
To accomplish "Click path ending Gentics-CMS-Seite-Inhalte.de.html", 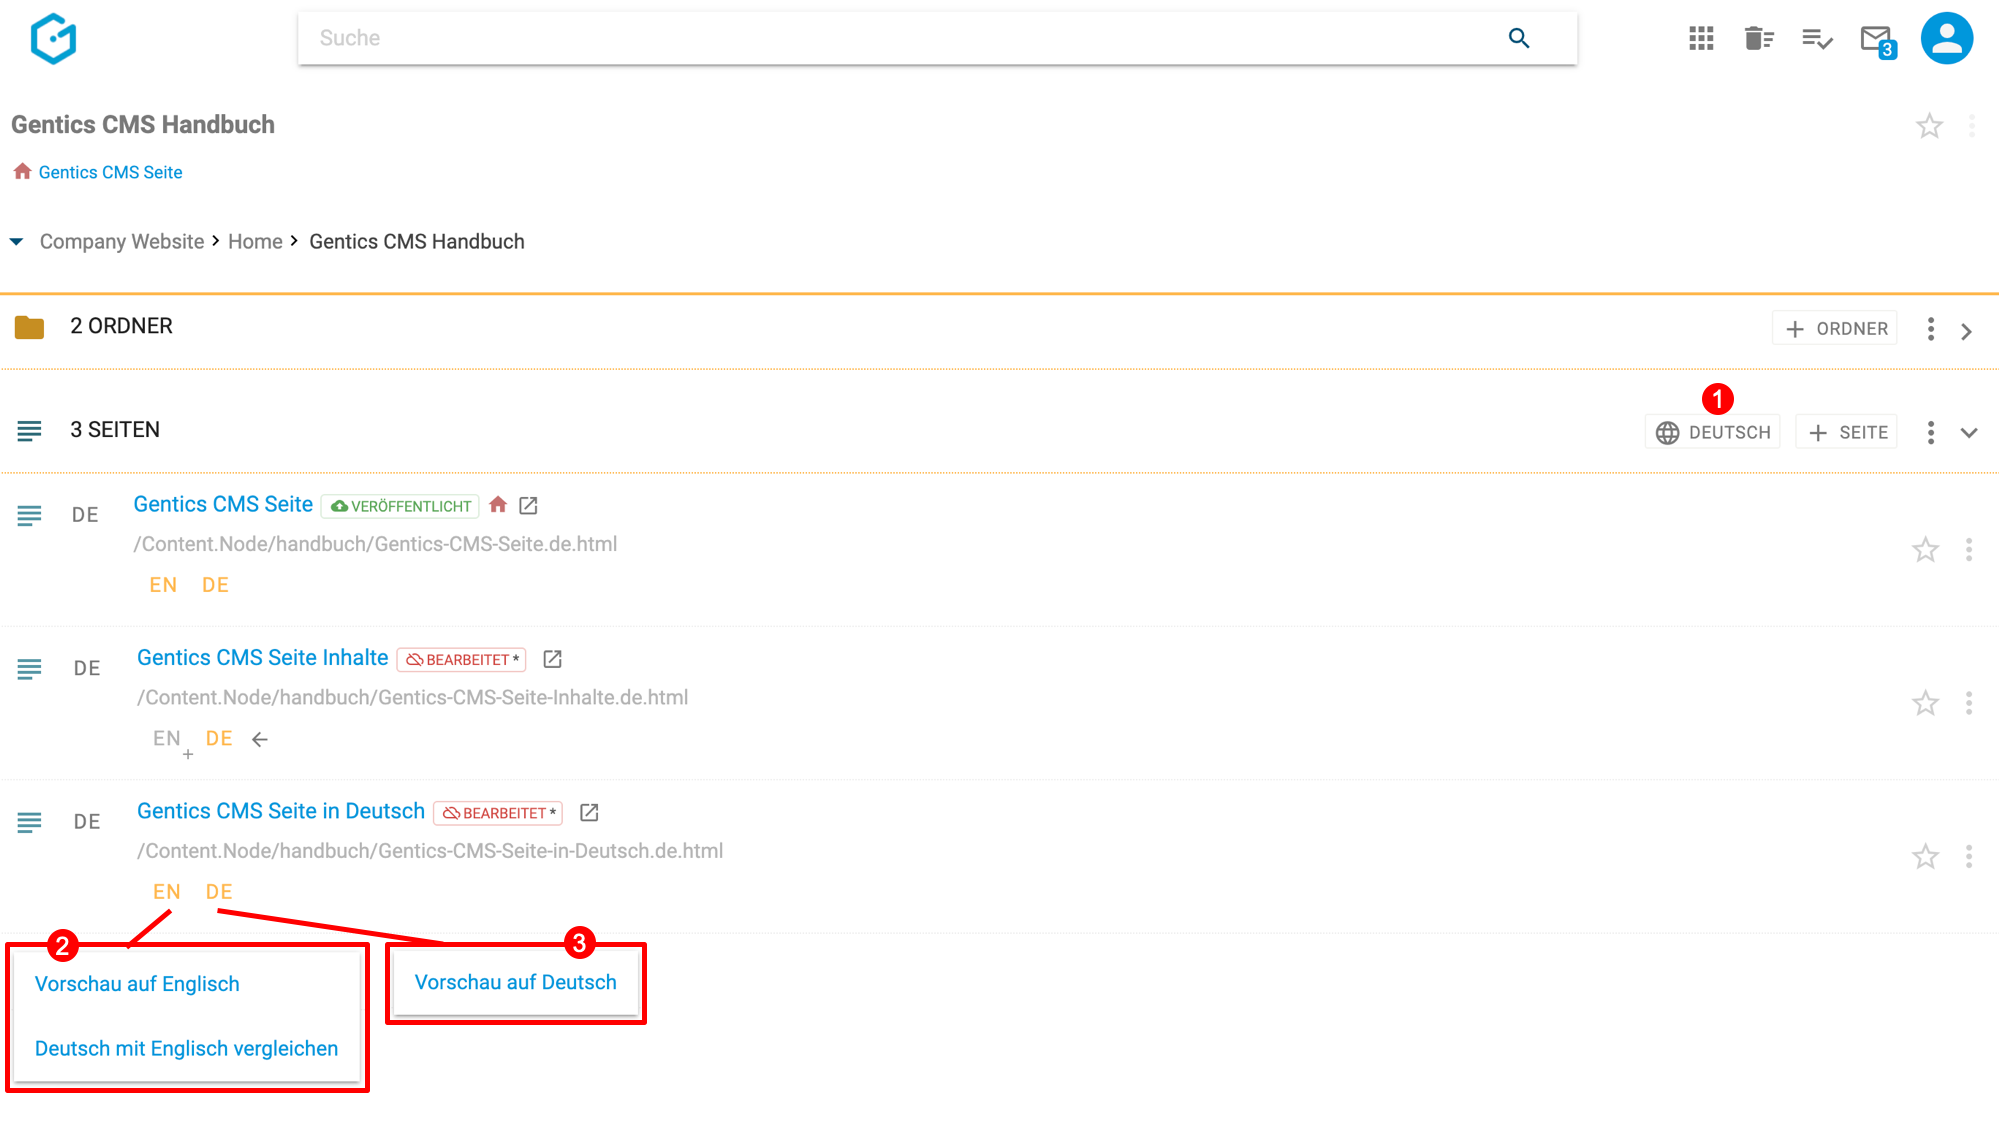I will (x=412, y=697).
